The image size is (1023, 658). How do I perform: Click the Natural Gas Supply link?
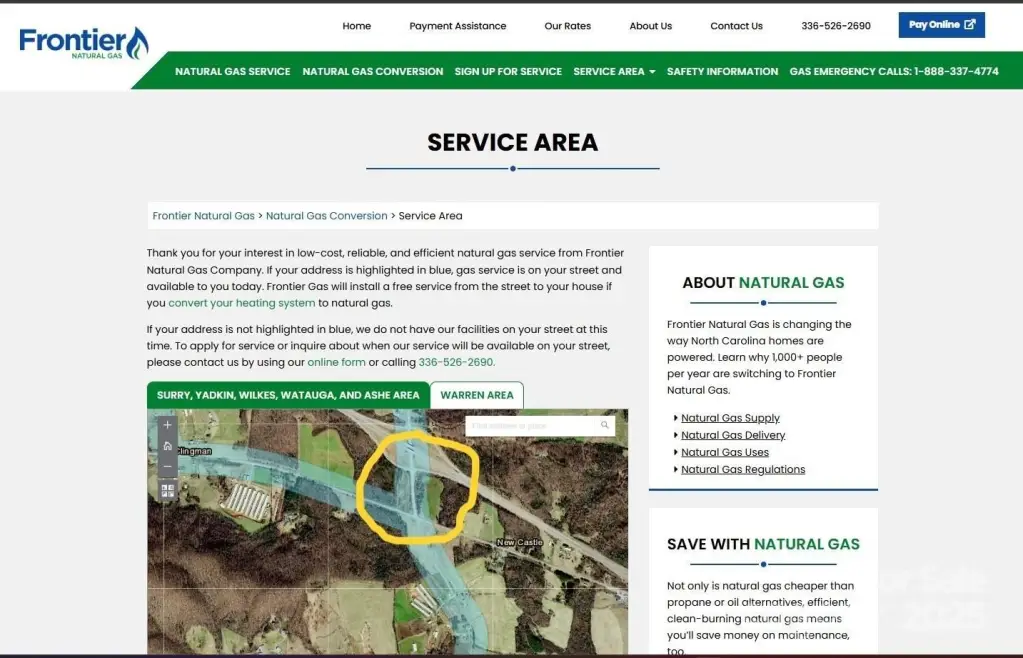point(730,418)
